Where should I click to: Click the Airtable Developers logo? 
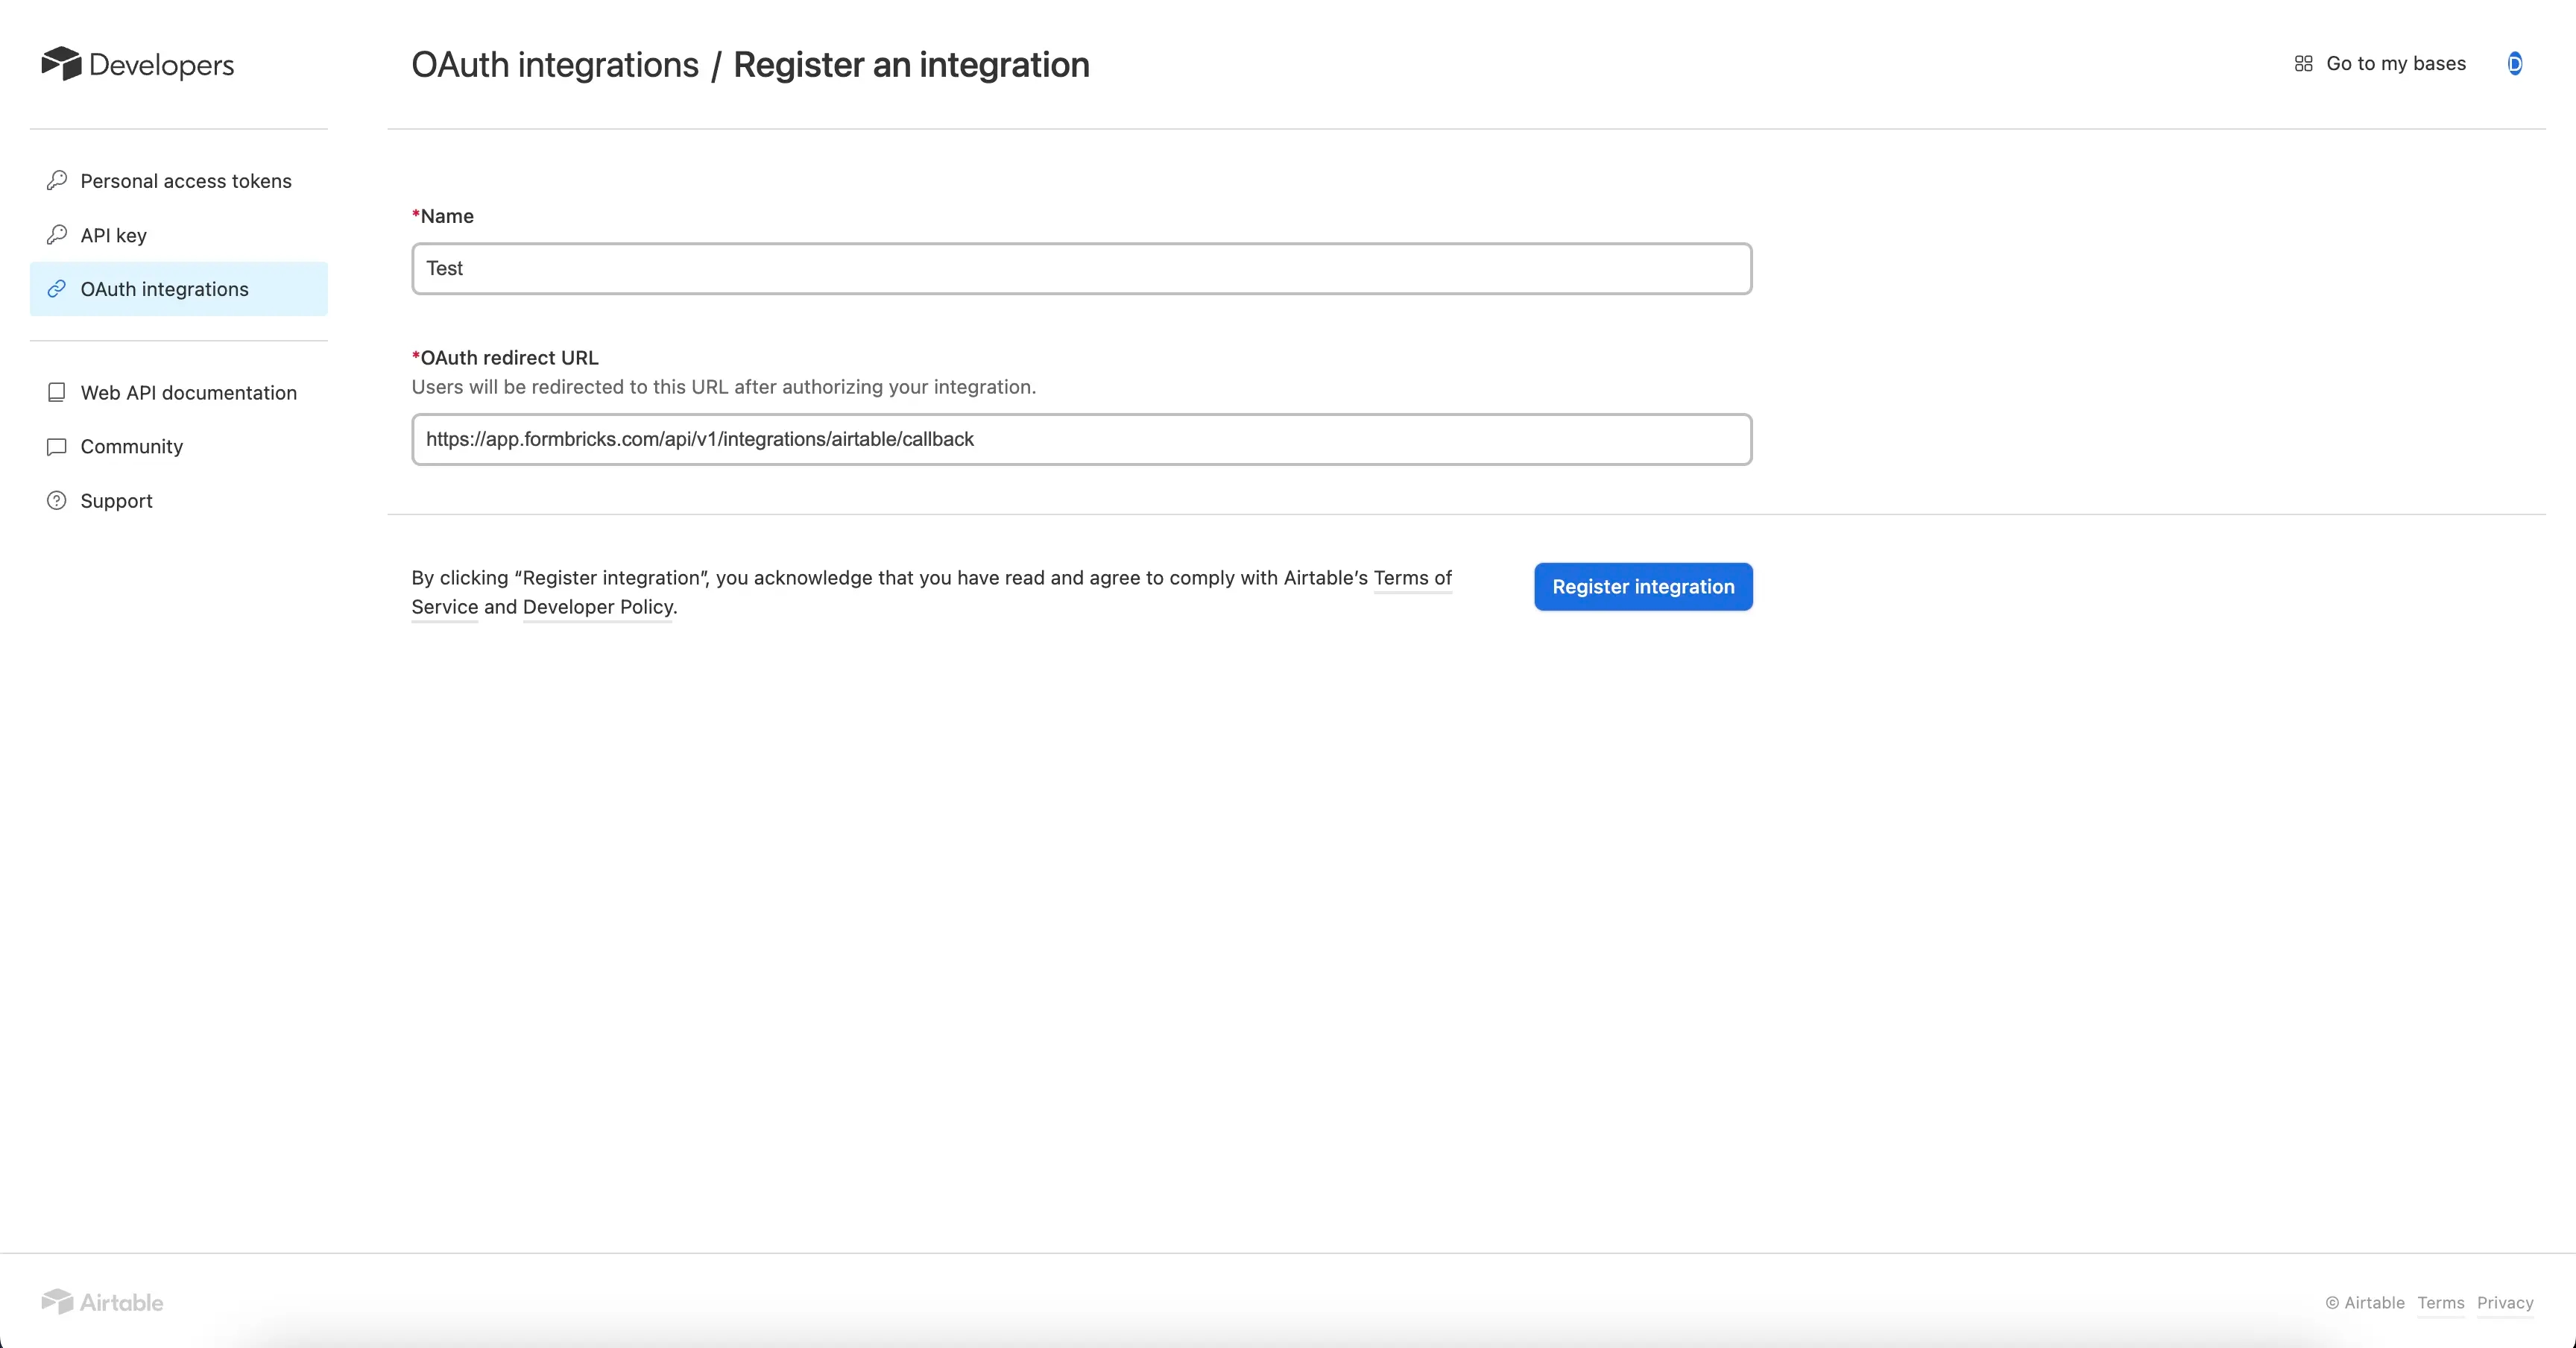click(137, 64)
